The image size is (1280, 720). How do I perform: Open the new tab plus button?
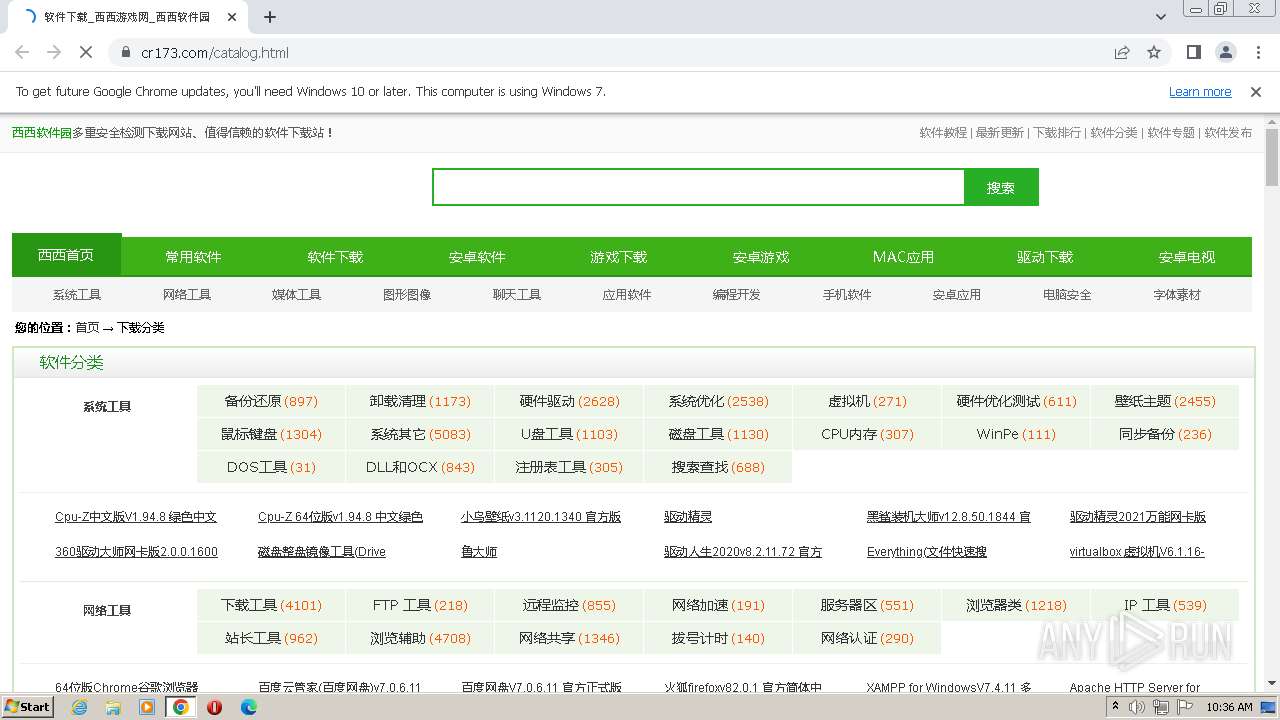click(270, 17)
